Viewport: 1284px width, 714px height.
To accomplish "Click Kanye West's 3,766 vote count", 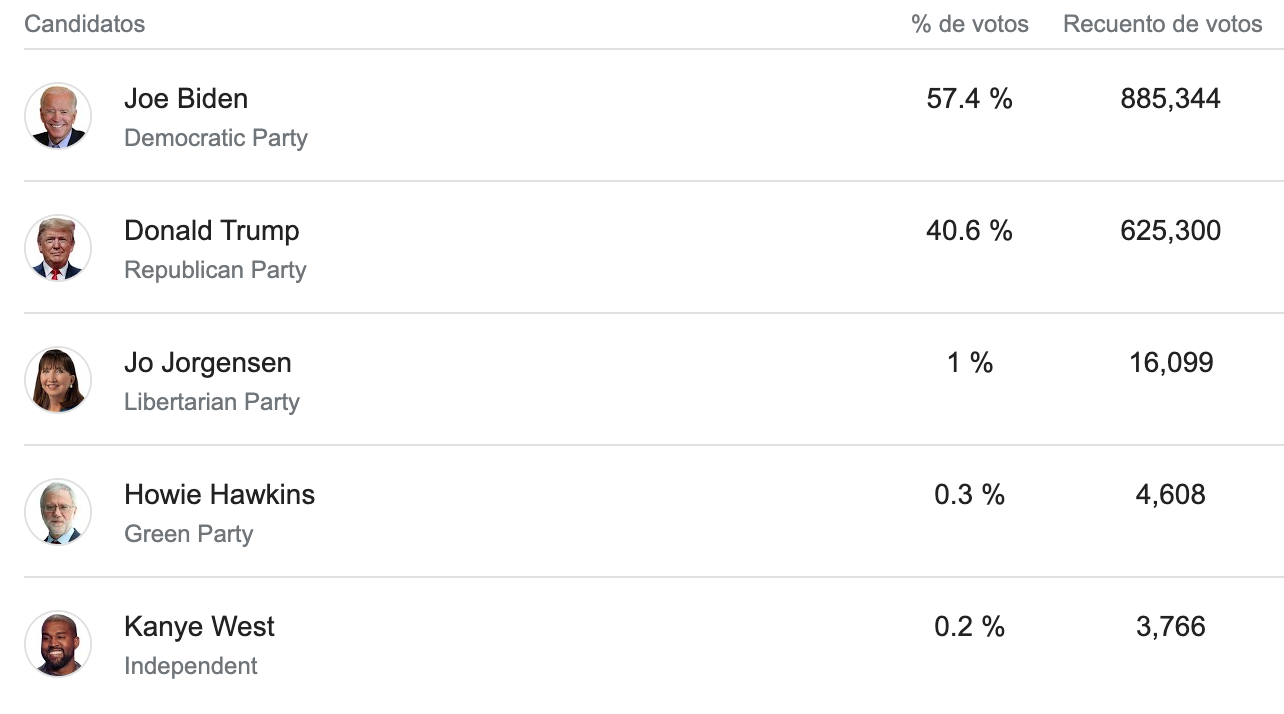I will 1170,627.
